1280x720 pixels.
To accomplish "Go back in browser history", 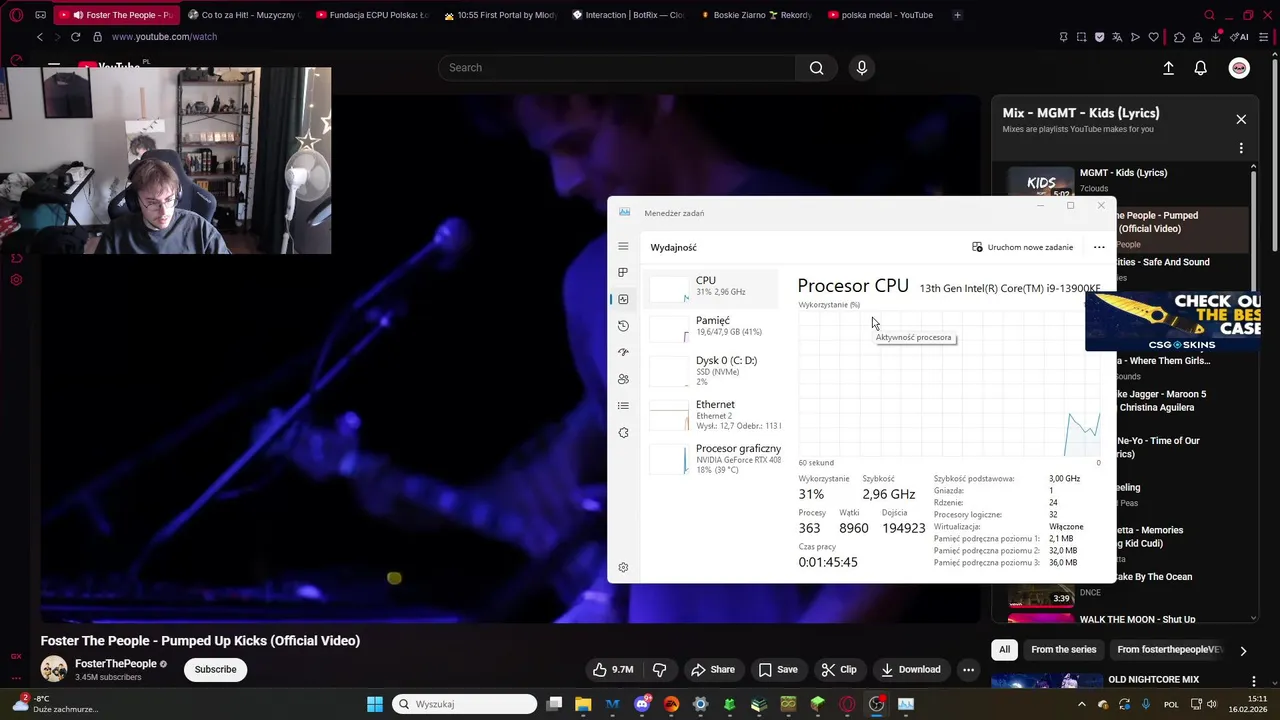I will 40,37.
